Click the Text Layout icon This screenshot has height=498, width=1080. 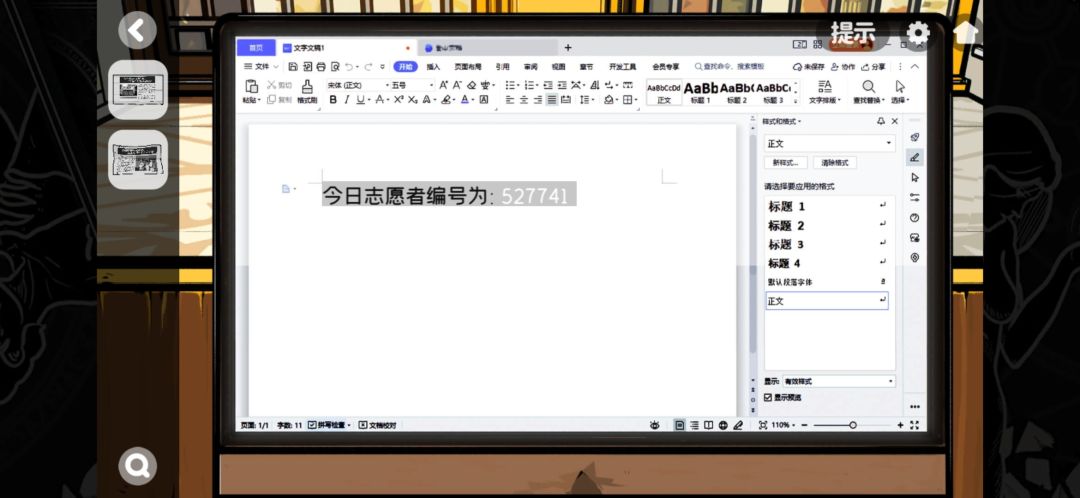824,86
